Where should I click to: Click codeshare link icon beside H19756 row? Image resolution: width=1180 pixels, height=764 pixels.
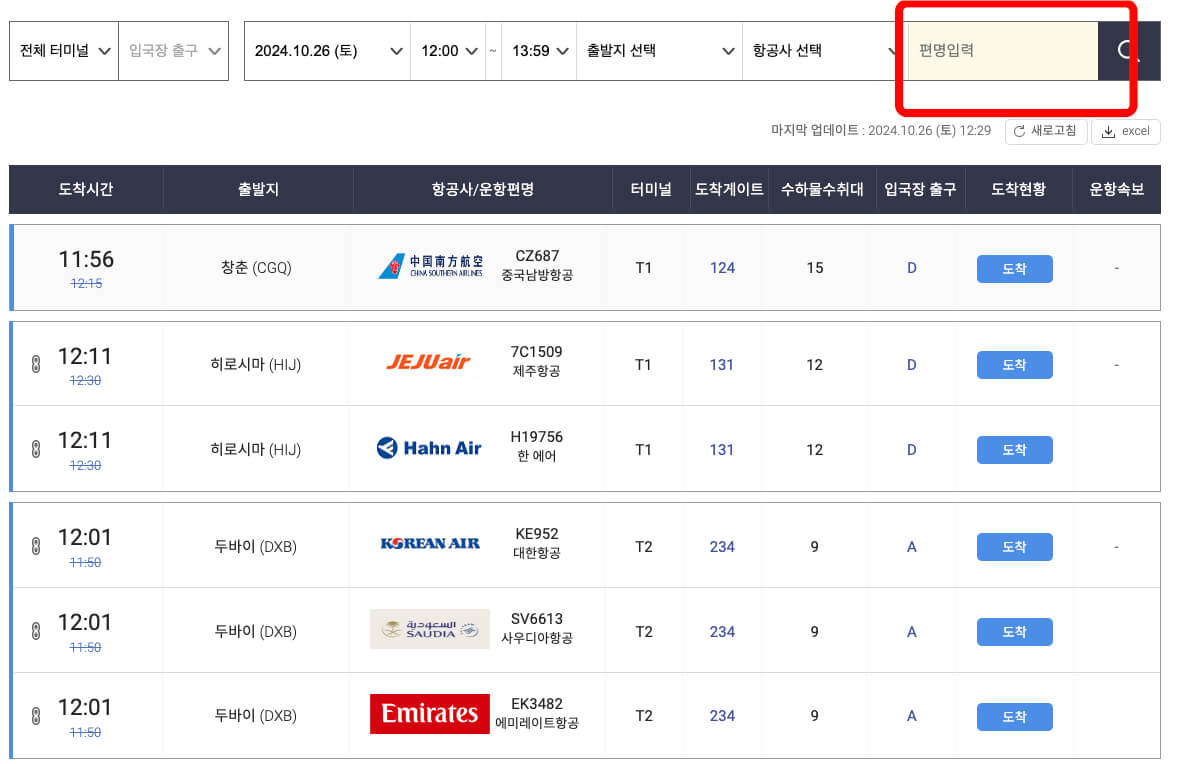35,449
